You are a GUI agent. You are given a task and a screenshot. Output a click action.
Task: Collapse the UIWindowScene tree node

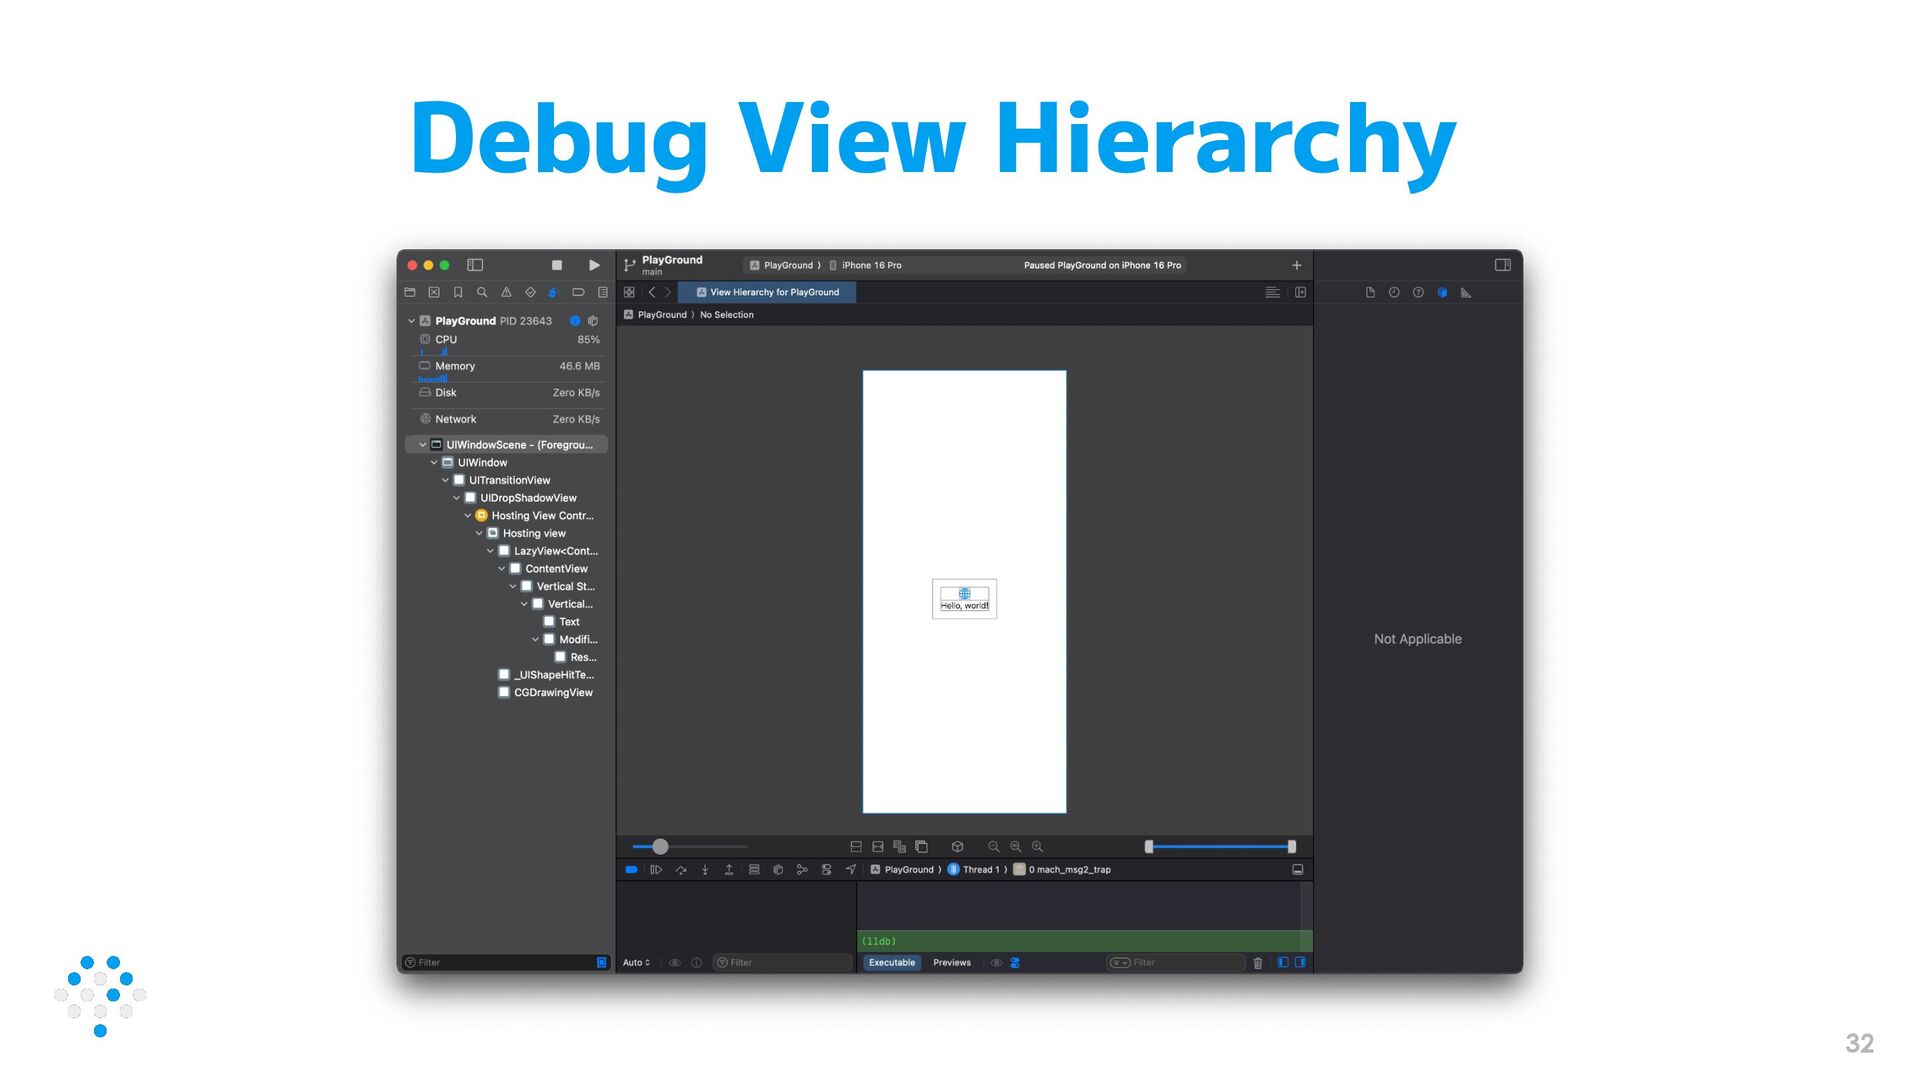(422, 445)
